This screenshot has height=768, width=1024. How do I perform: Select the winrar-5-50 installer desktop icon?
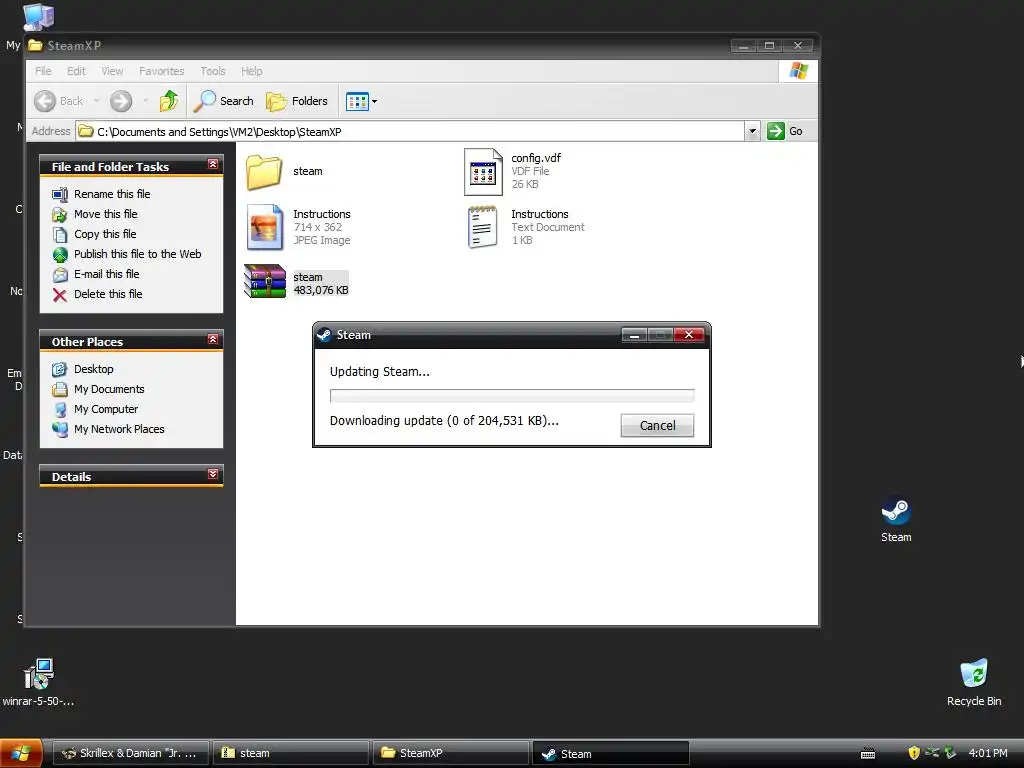coord(38,674)
